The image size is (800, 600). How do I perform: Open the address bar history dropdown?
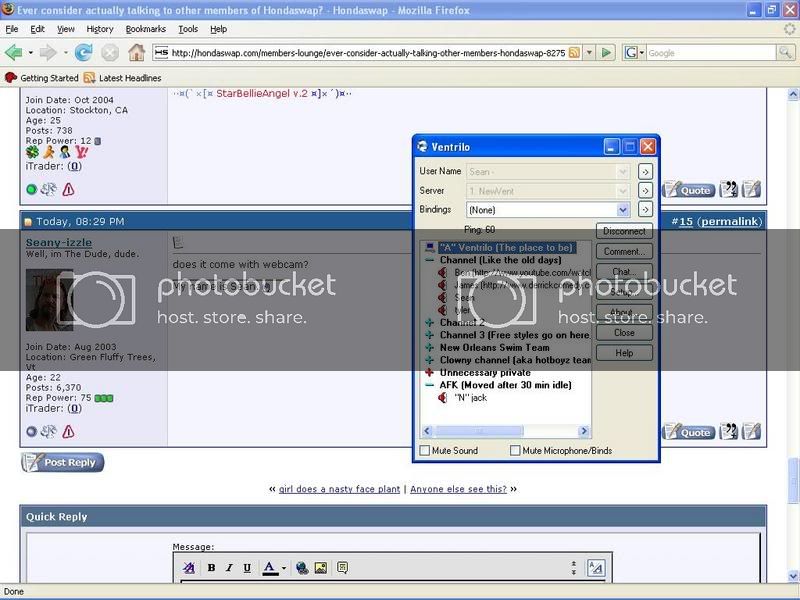(x=590, y=53)
